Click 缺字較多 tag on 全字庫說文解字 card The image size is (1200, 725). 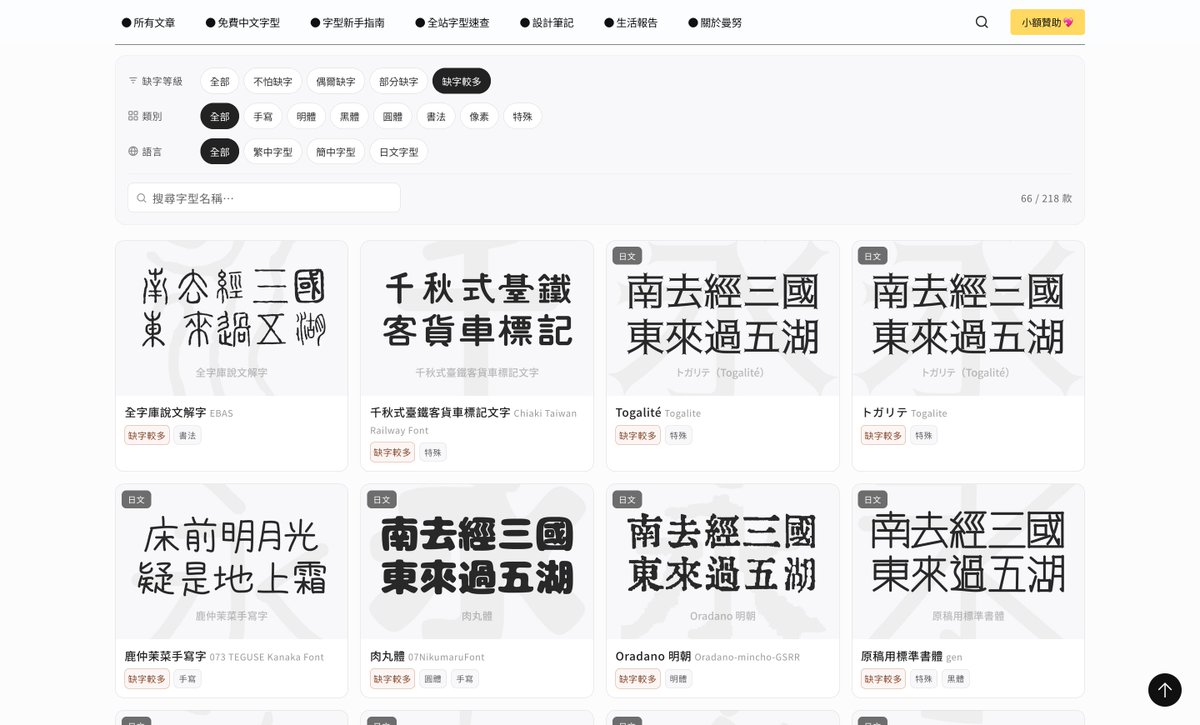click(x=147, y=435)
